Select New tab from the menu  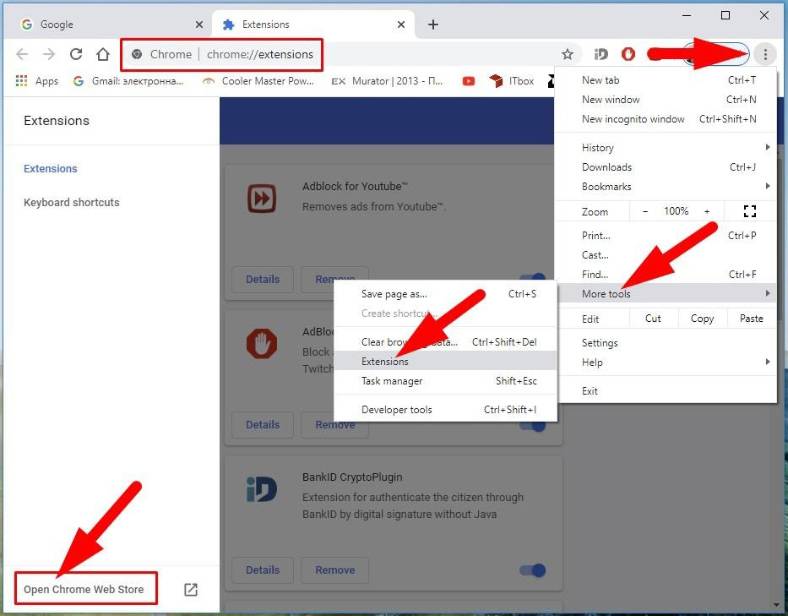(x=666, y=80)
